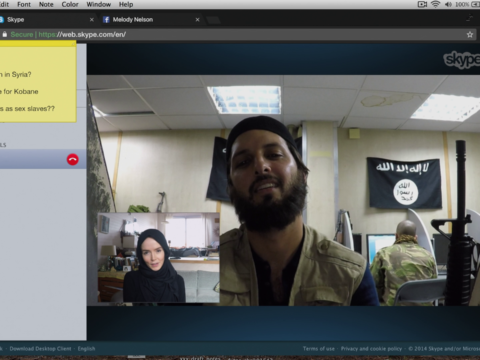Click the Facebook favicon on the Melody Nelson tab
The image size is (480, 360).
(x=106, y=20)
